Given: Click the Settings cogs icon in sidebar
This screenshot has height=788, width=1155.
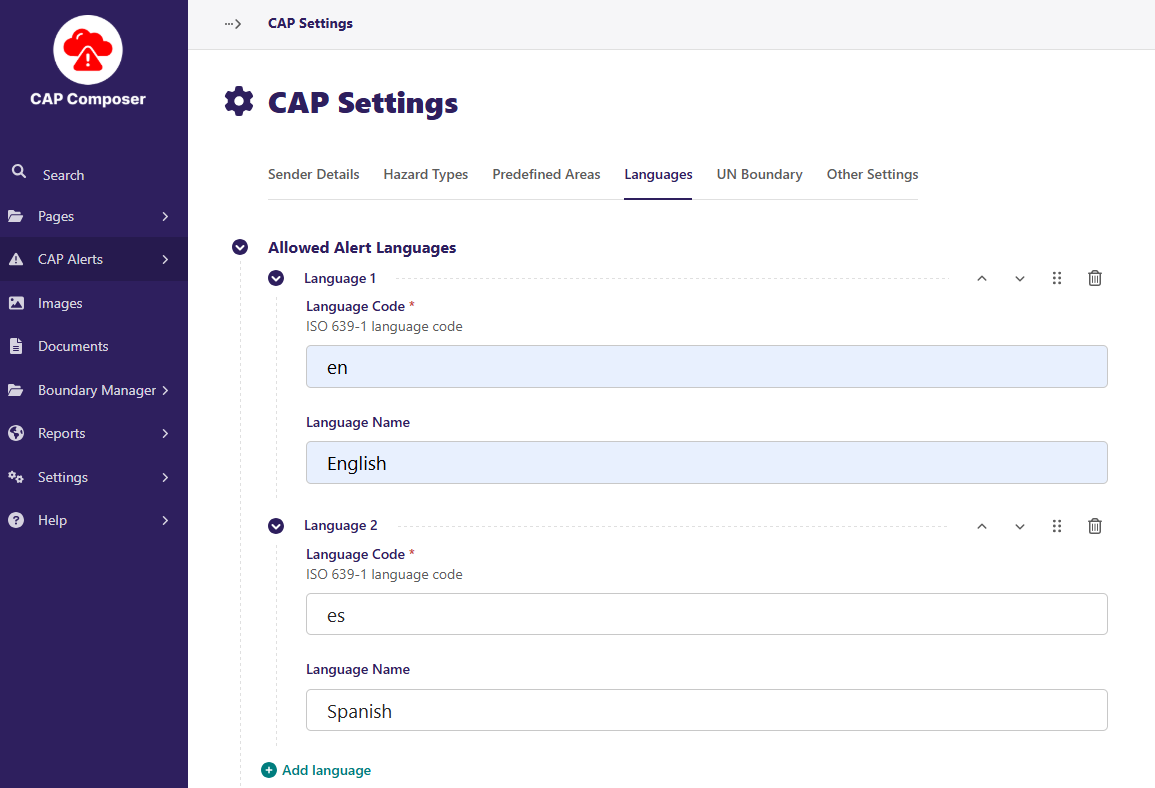Looking at the screenshot, I should [15, 476].
